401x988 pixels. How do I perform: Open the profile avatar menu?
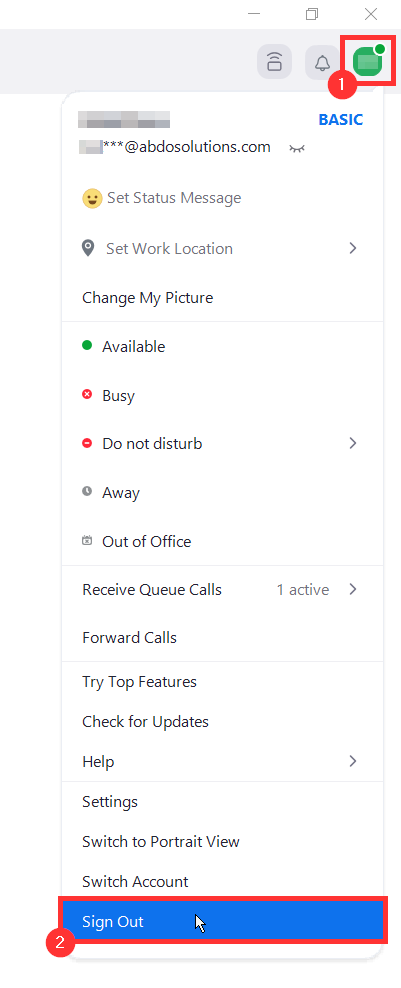[369, 61]
